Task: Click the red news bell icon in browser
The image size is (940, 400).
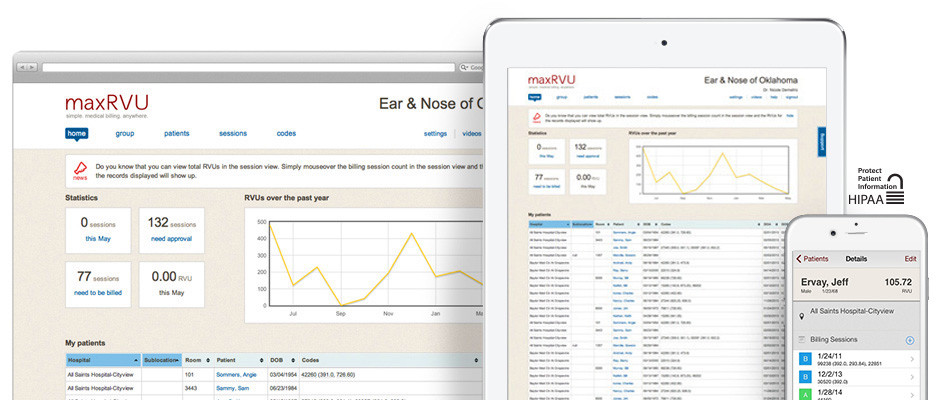Action: tap(80, 168)
